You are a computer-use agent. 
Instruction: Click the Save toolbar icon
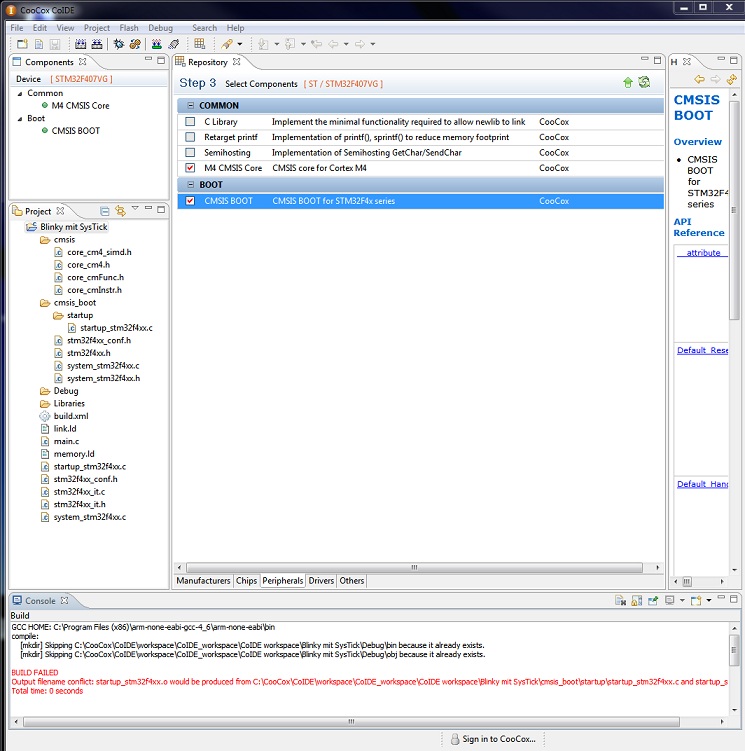point(55,44)
